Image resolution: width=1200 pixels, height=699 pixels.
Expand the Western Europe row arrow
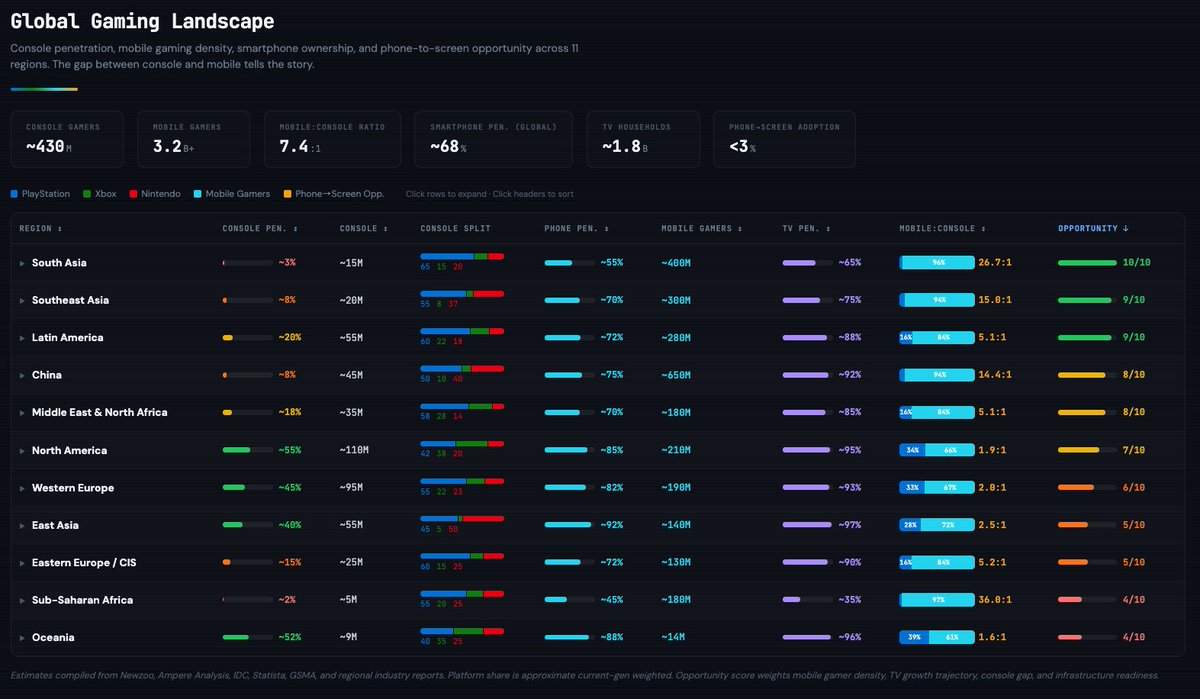coord(23,488)
